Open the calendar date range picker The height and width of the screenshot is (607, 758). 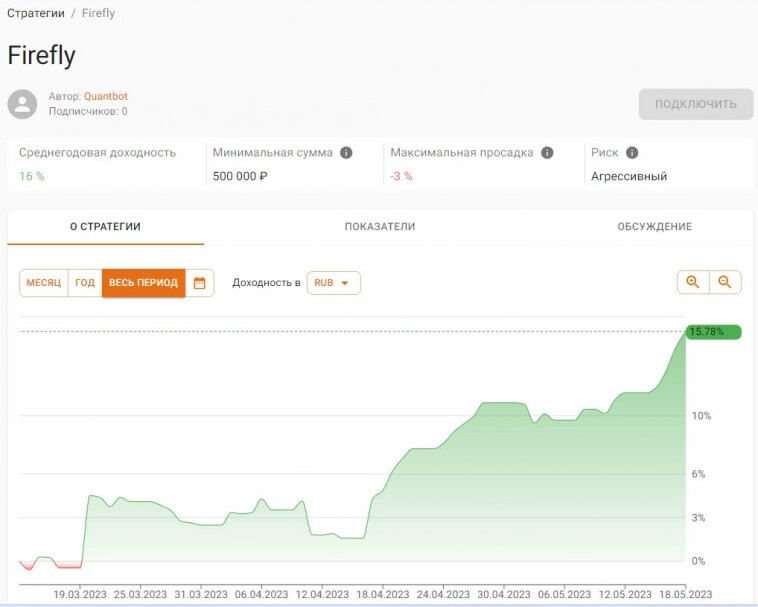(200, 283)
